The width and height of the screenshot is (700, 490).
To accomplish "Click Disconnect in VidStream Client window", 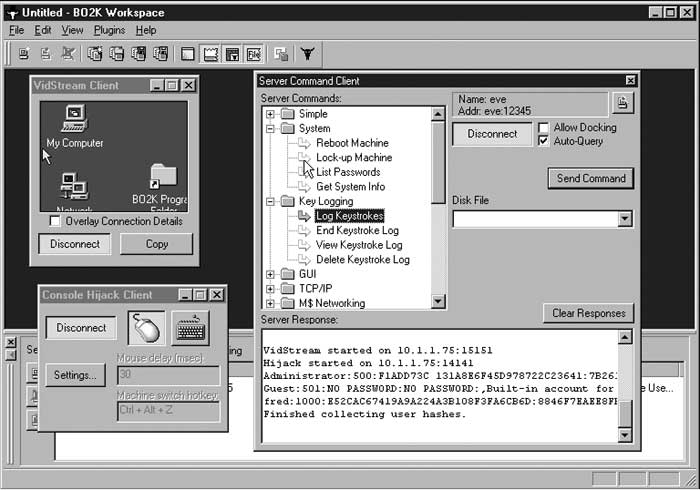I will 75,244.
